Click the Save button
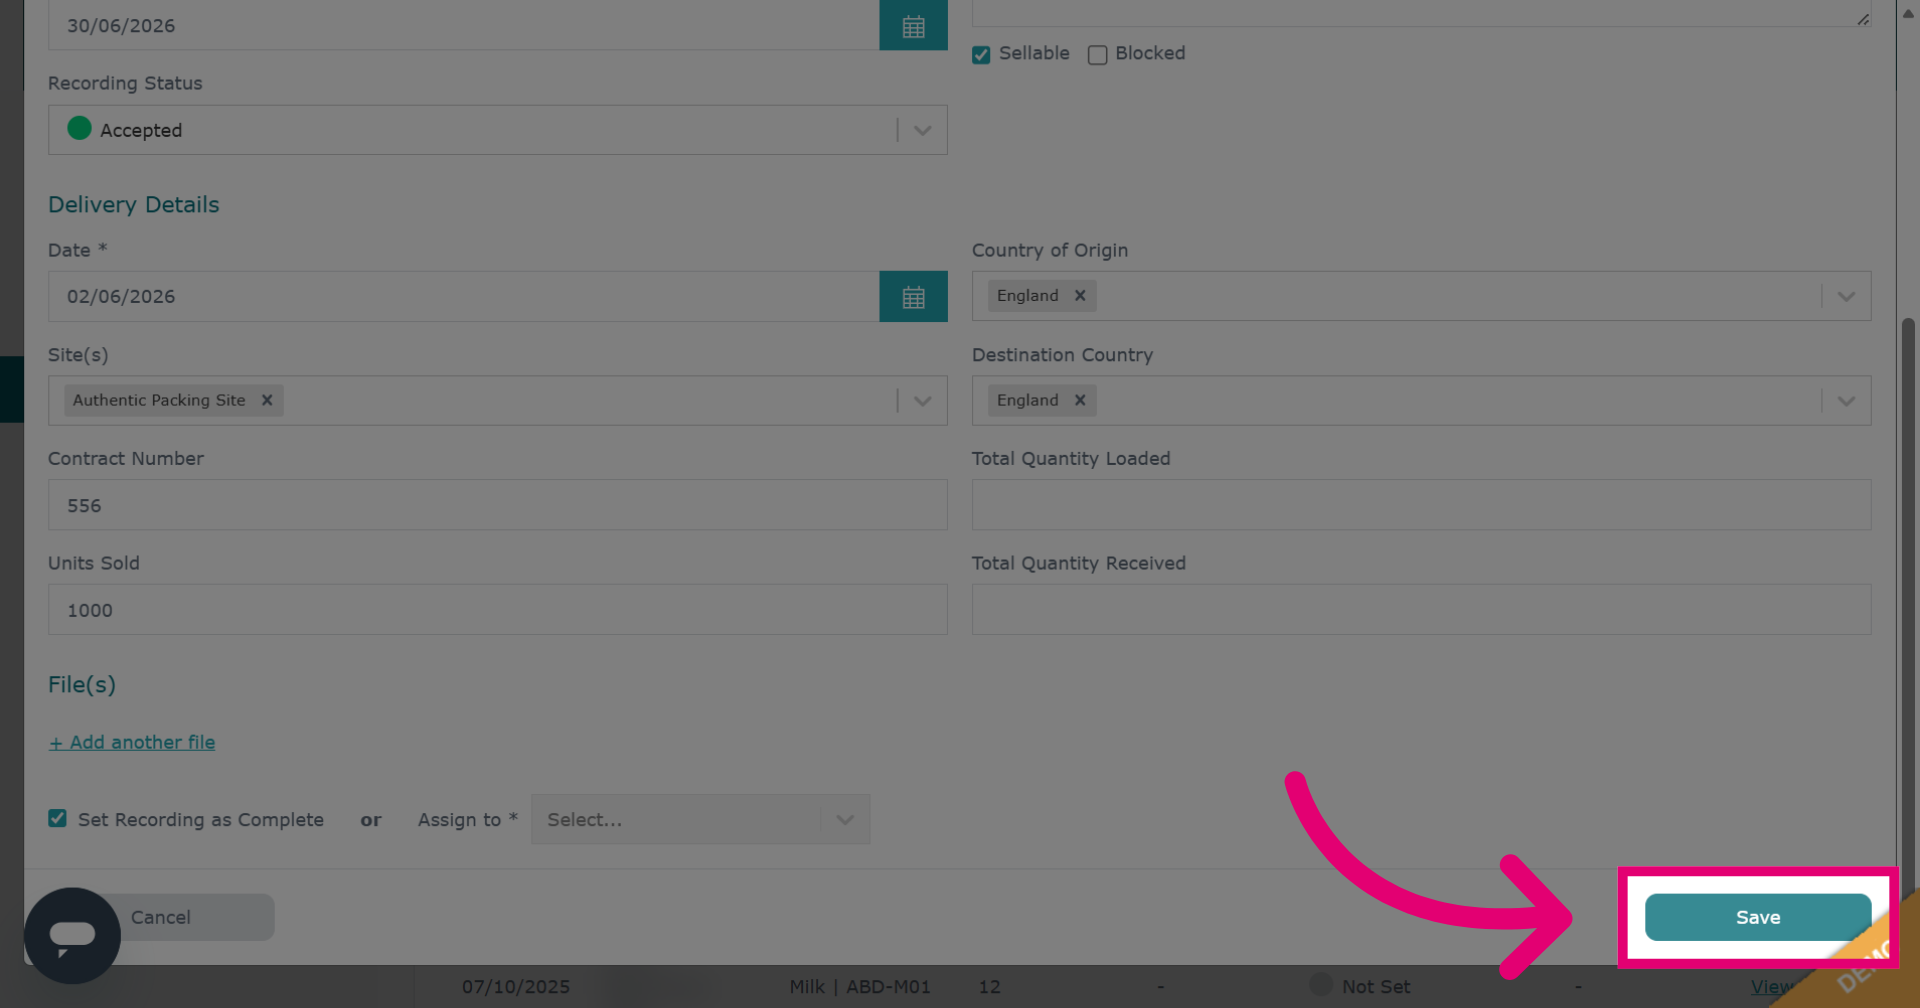 coord(1758,917)
